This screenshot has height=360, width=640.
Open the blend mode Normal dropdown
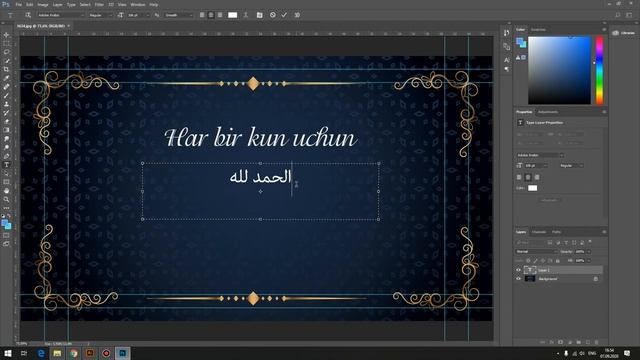tap(536, 252)
